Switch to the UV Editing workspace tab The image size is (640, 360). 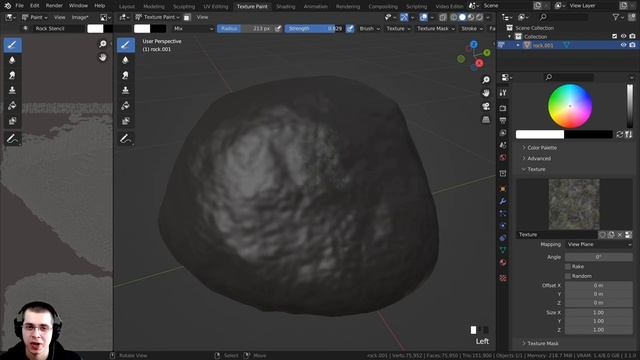(216, 7)
